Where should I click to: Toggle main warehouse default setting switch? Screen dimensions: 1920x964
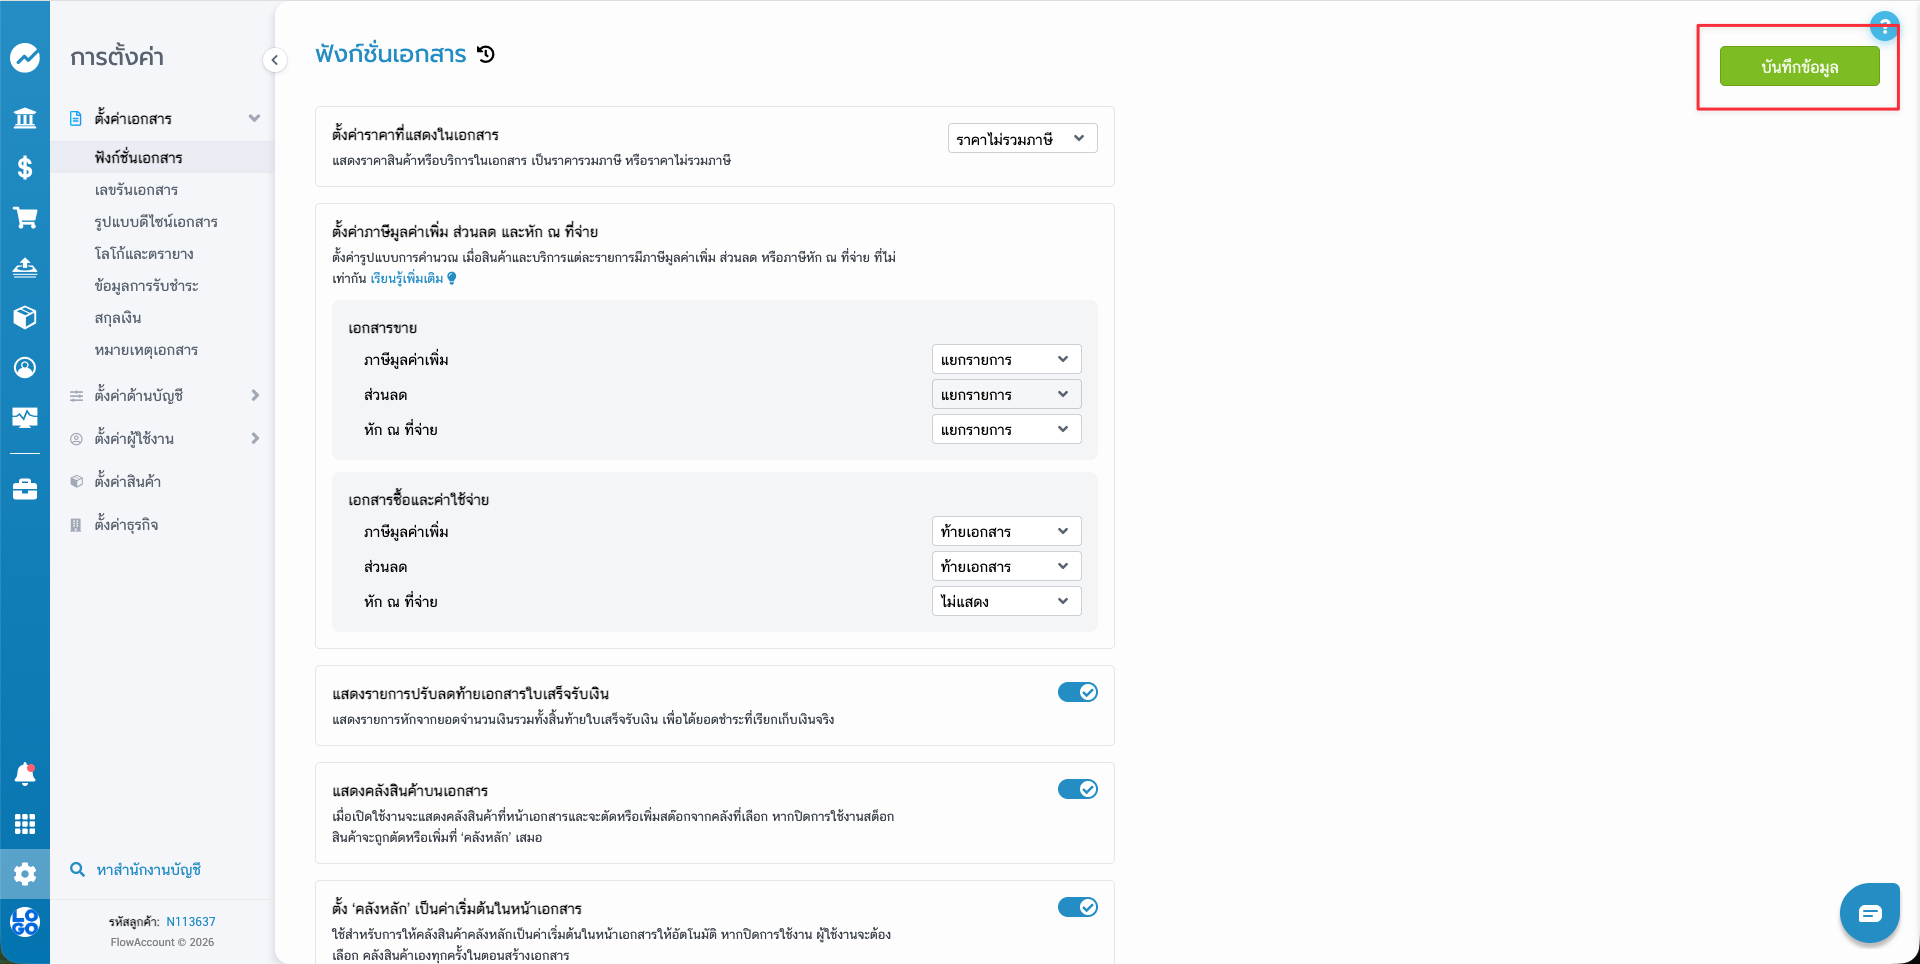(x=1077, y=907)
